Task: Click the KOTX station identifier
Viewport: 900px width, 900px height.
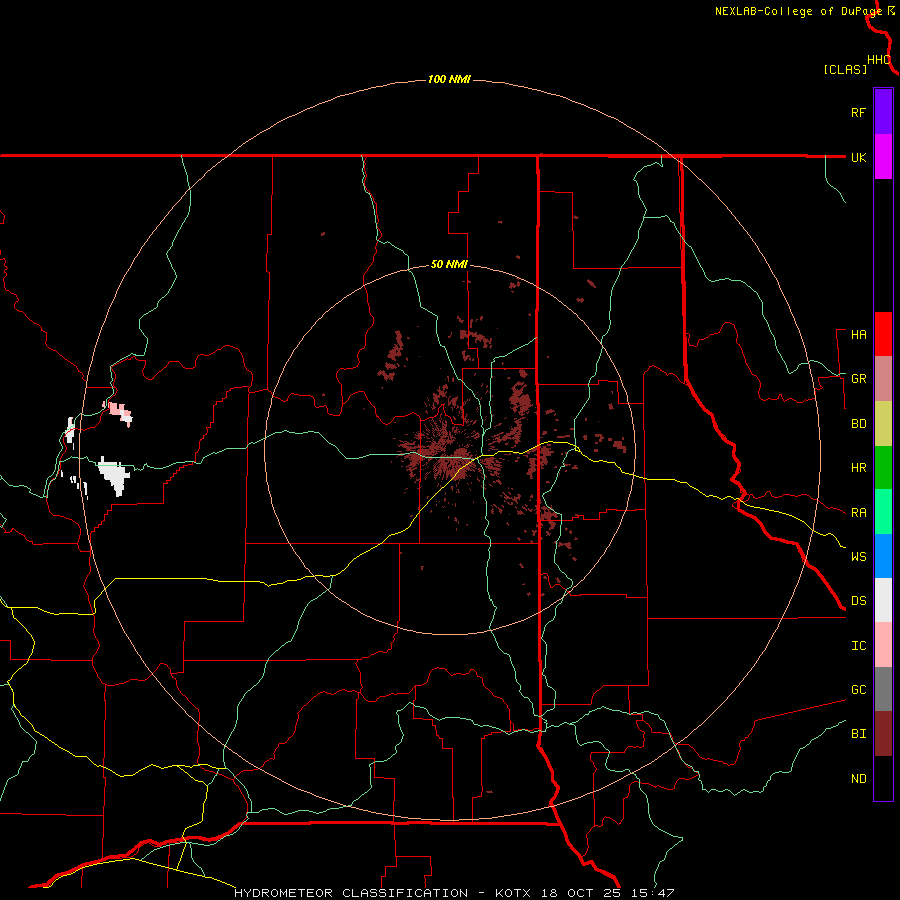Action: 512,893
